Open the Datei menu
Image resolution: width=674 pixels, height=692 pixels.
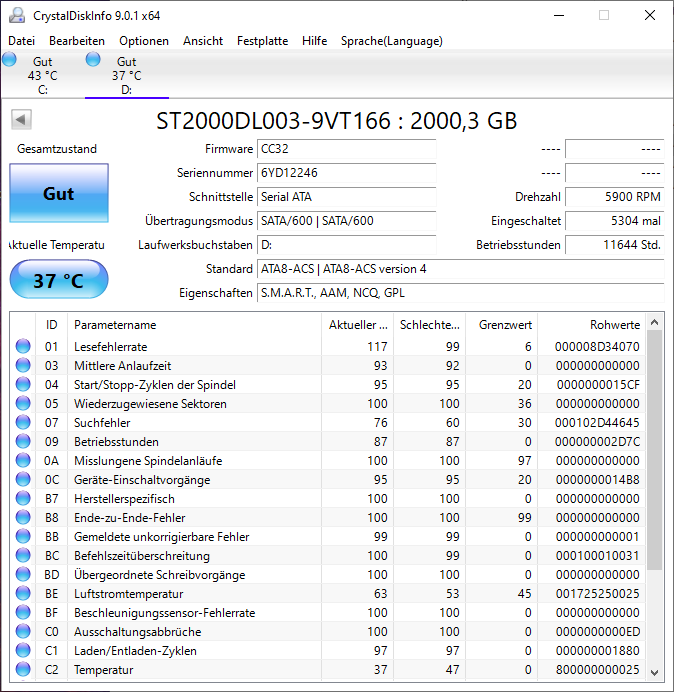(22, 41)
